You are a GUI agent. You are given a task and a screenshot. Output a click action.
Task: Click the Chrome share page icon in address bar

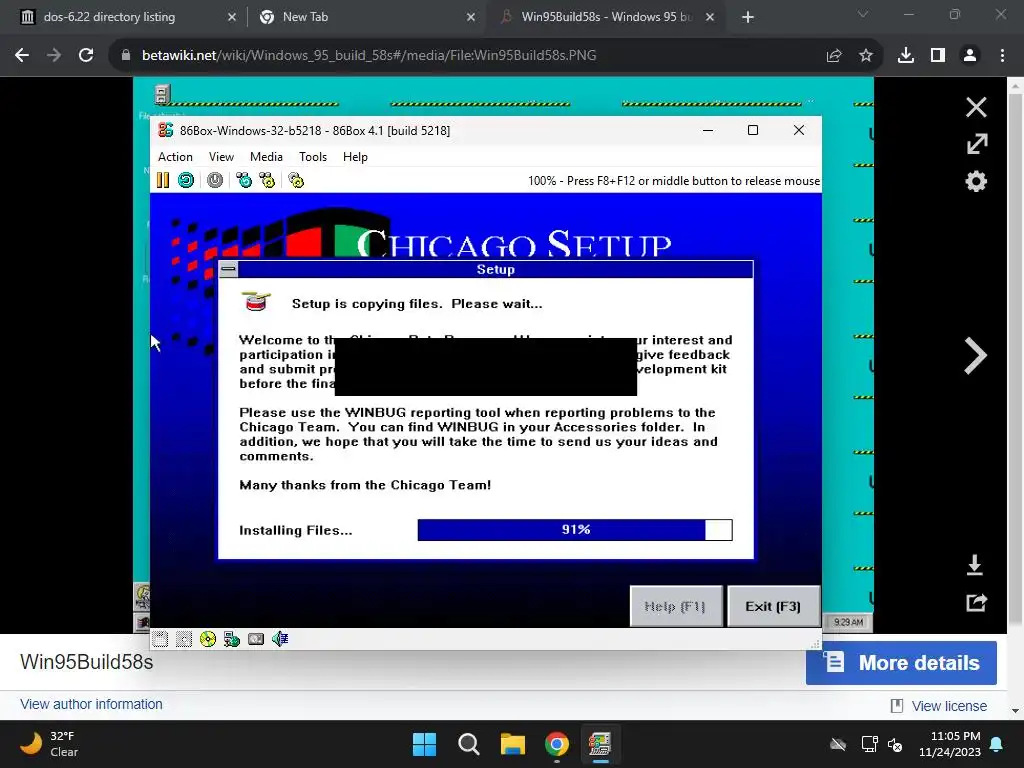[834, 56]
